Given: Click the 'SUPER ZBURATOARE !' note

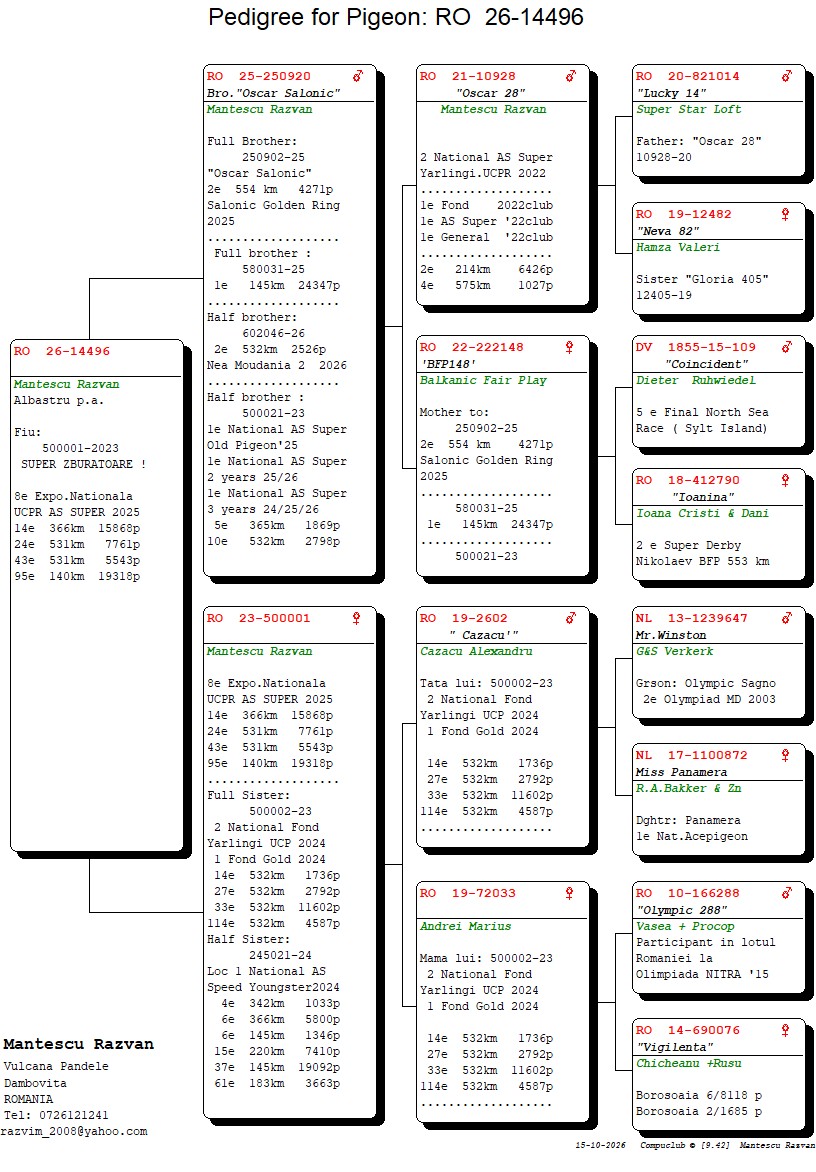Looking at the screenshot, I should [x=84, y=464].
